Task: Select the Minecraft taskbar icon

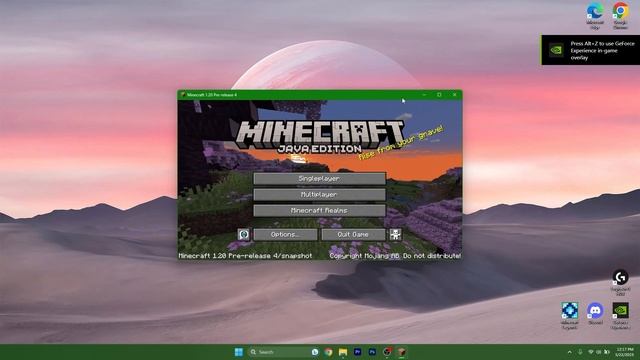Action: click(x=402, y=352)
